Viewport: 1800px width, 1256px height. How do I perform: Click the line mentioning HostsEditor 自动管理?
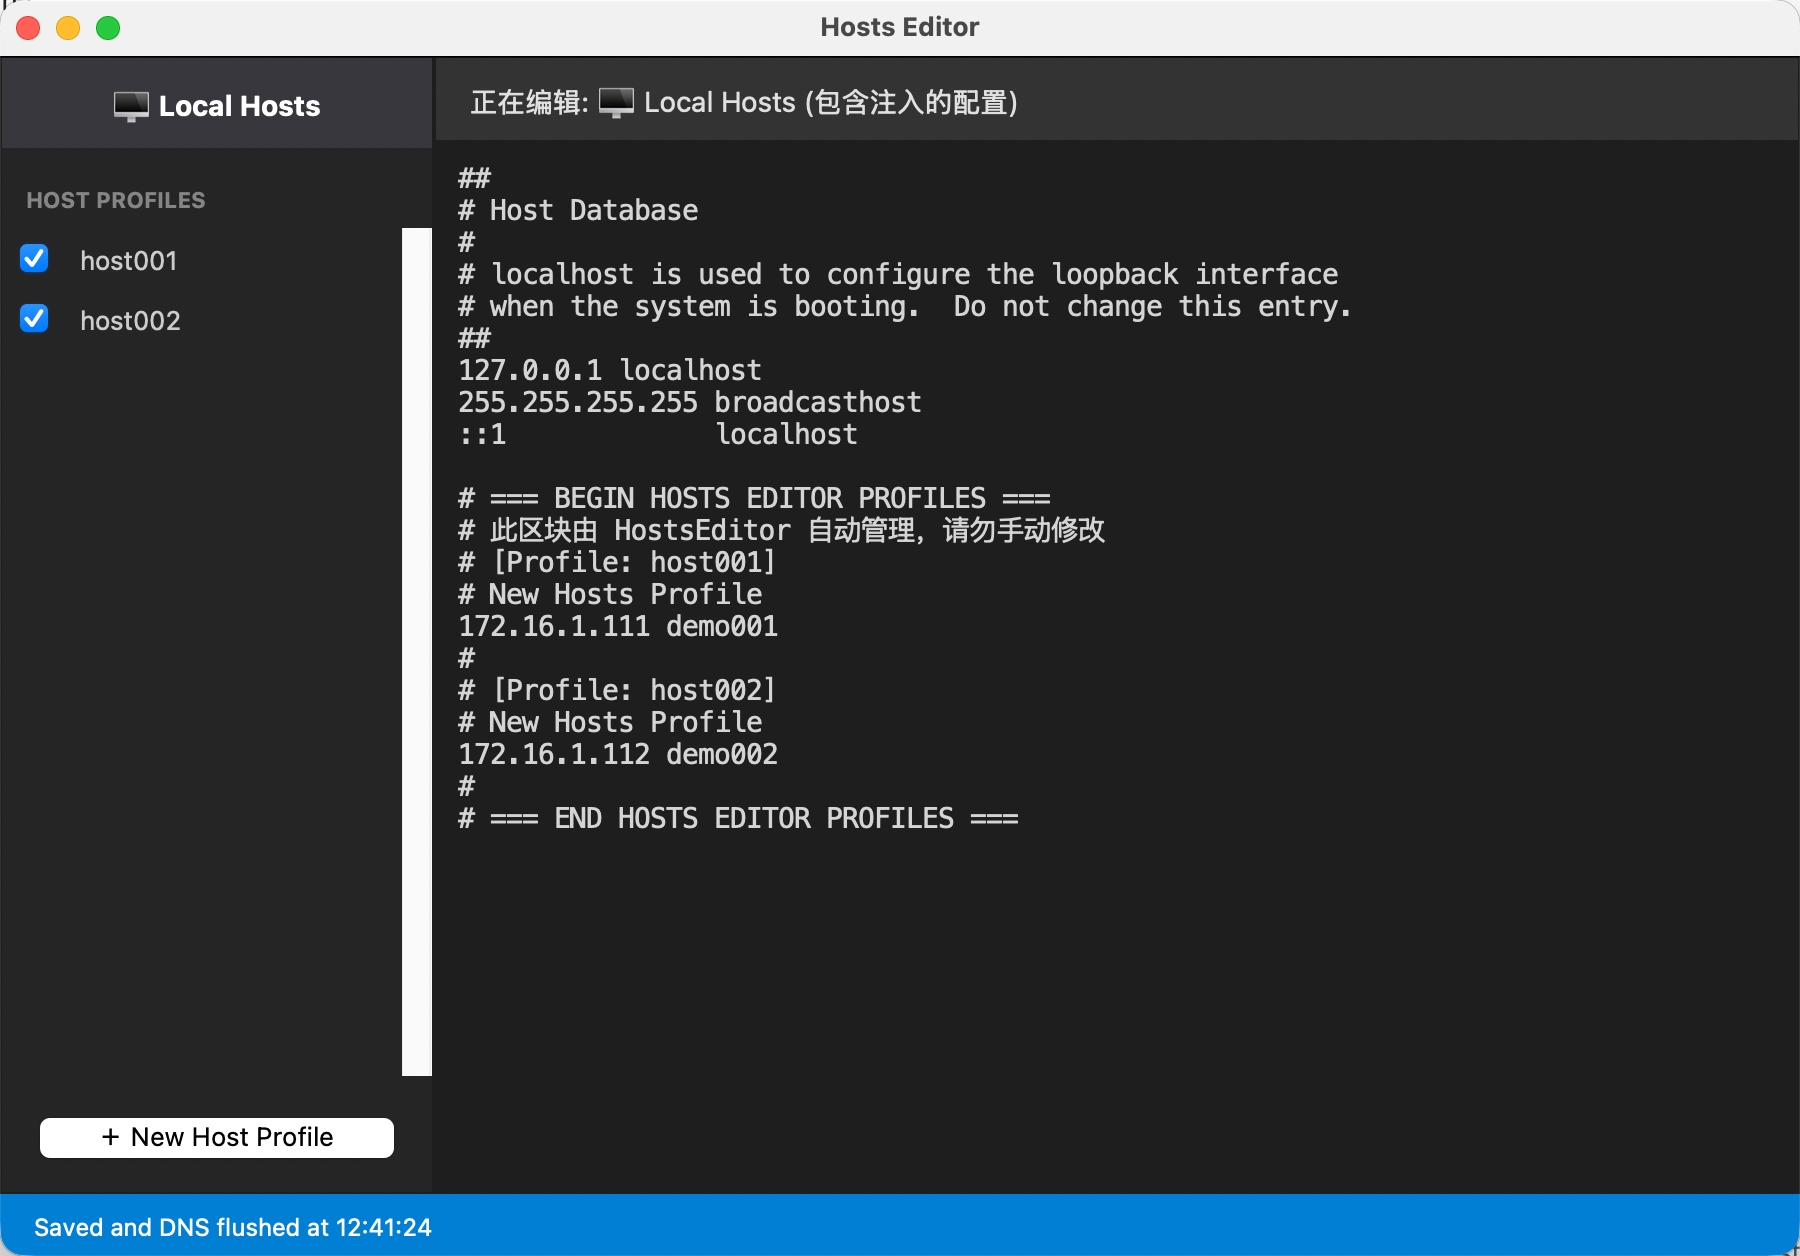coord(782,530)
